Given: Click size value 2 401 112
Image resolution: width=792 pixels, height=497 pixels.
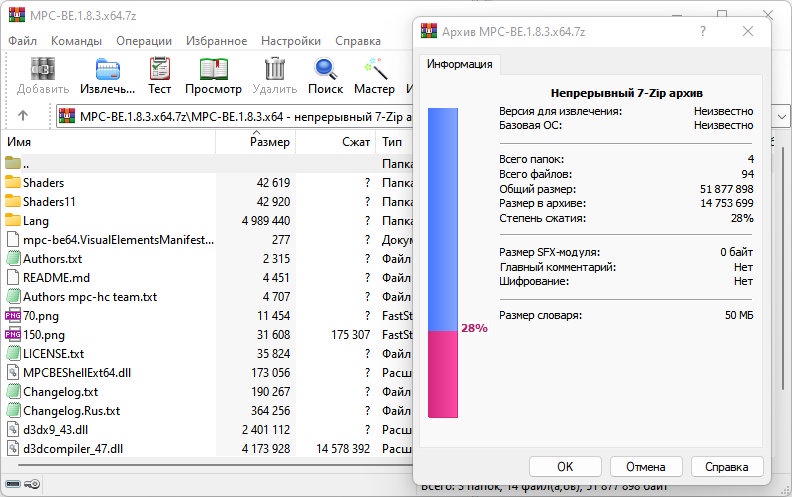Looking at the screenshot, I should (266, 430).
